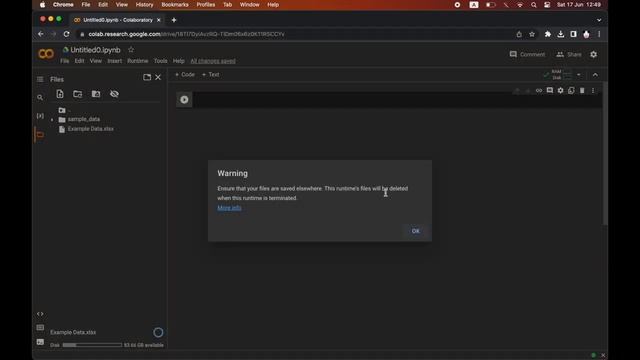Open Colab Help menu
Image resolution: width=640 pixels, height=360 pixels.
point(178,61)
